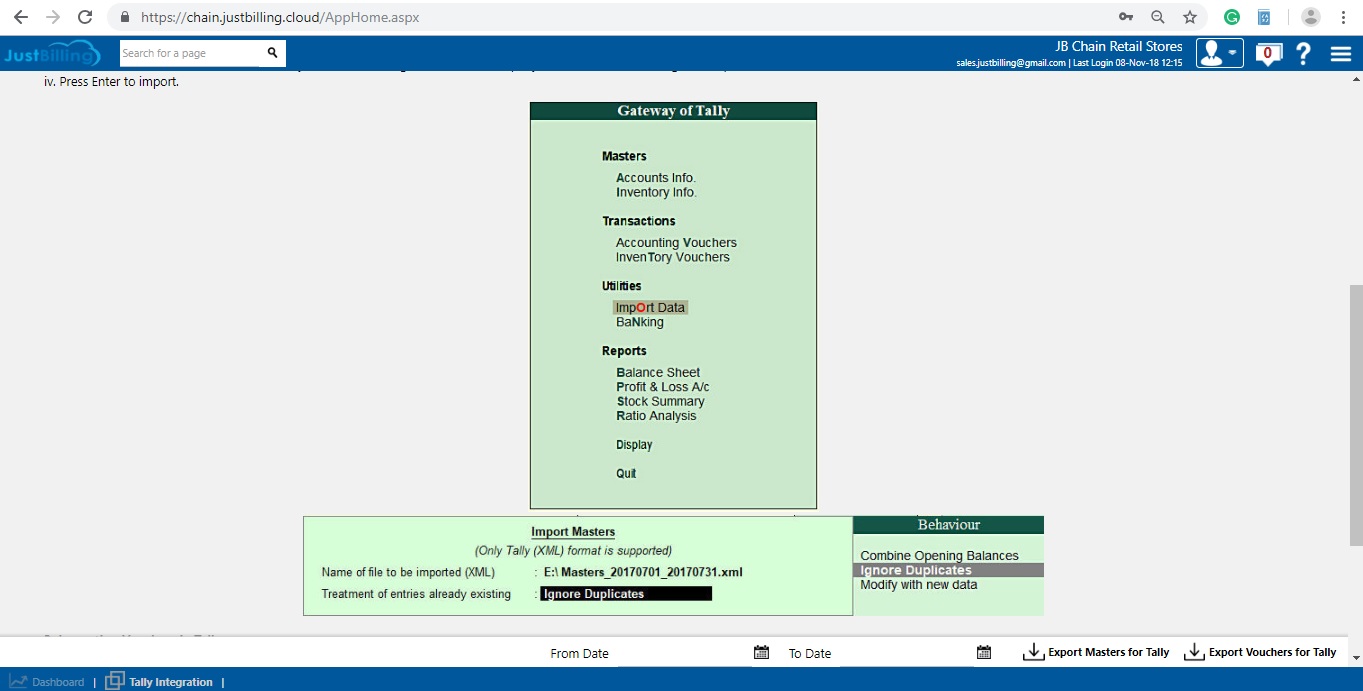Click 'Accounting Vouchers' under Transactions
Screen dimensions: 1363x691
tap(676, 243)
